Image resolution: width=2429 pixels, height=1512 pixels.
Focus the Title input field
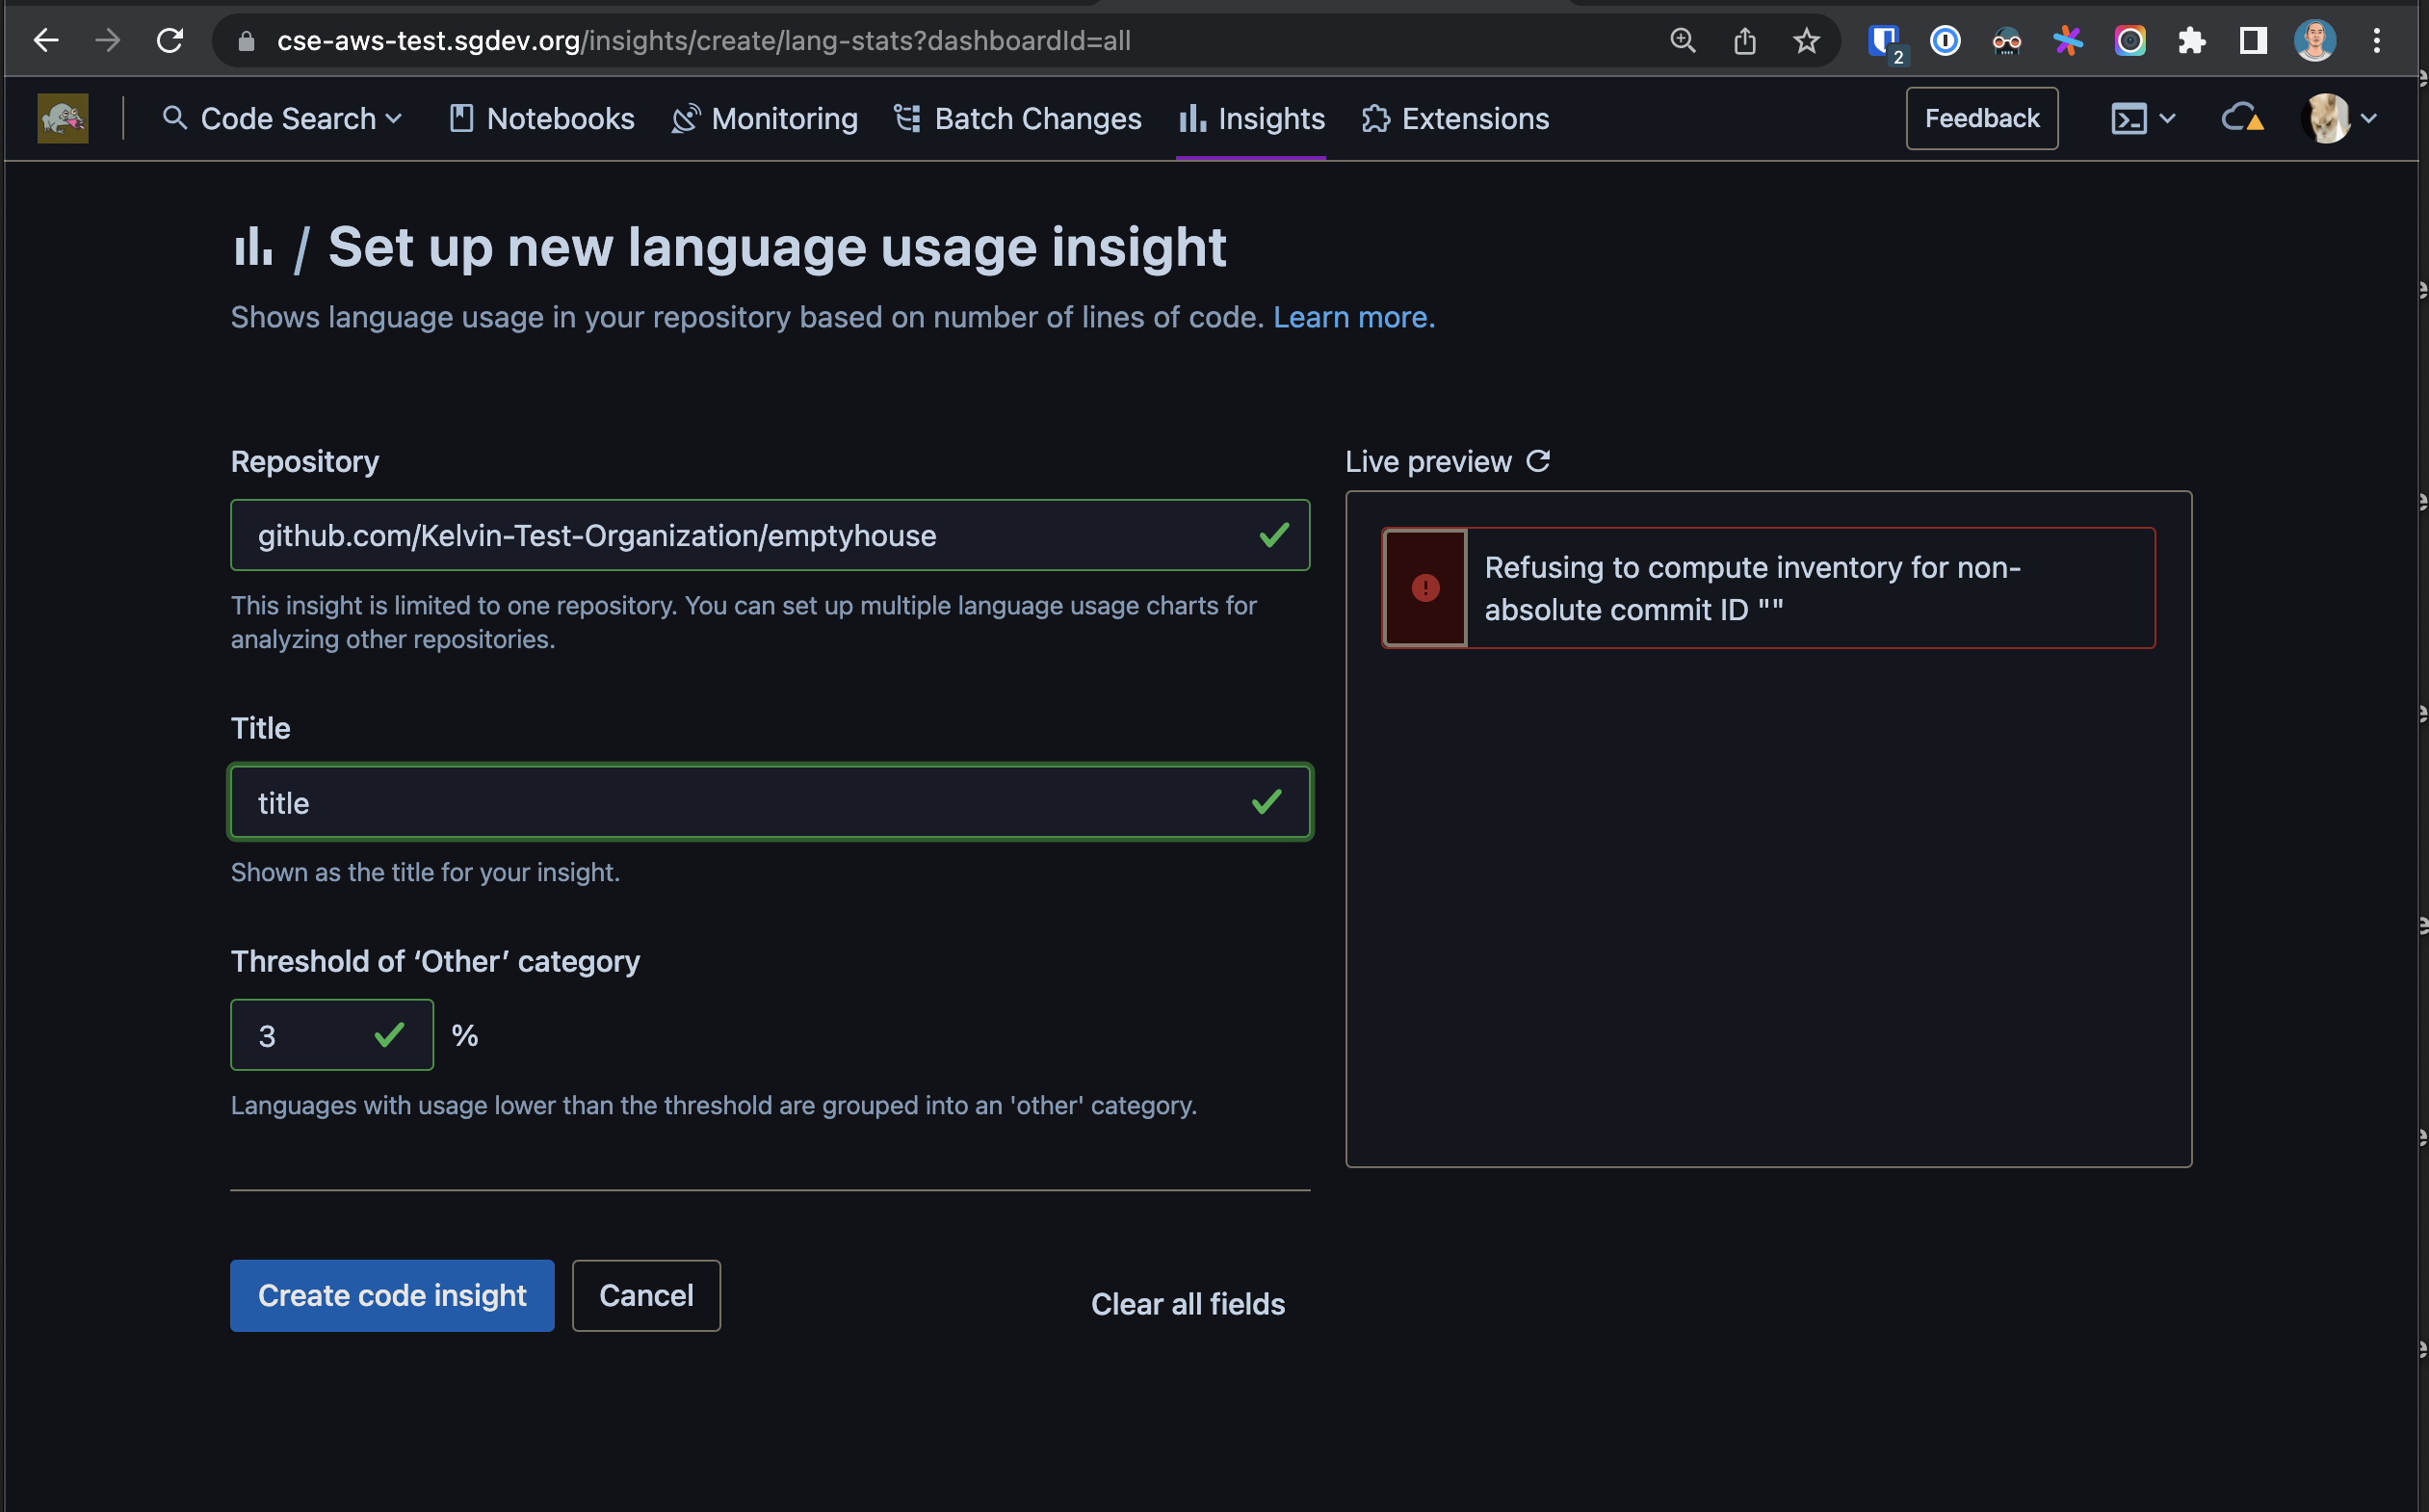pos(770,803)
